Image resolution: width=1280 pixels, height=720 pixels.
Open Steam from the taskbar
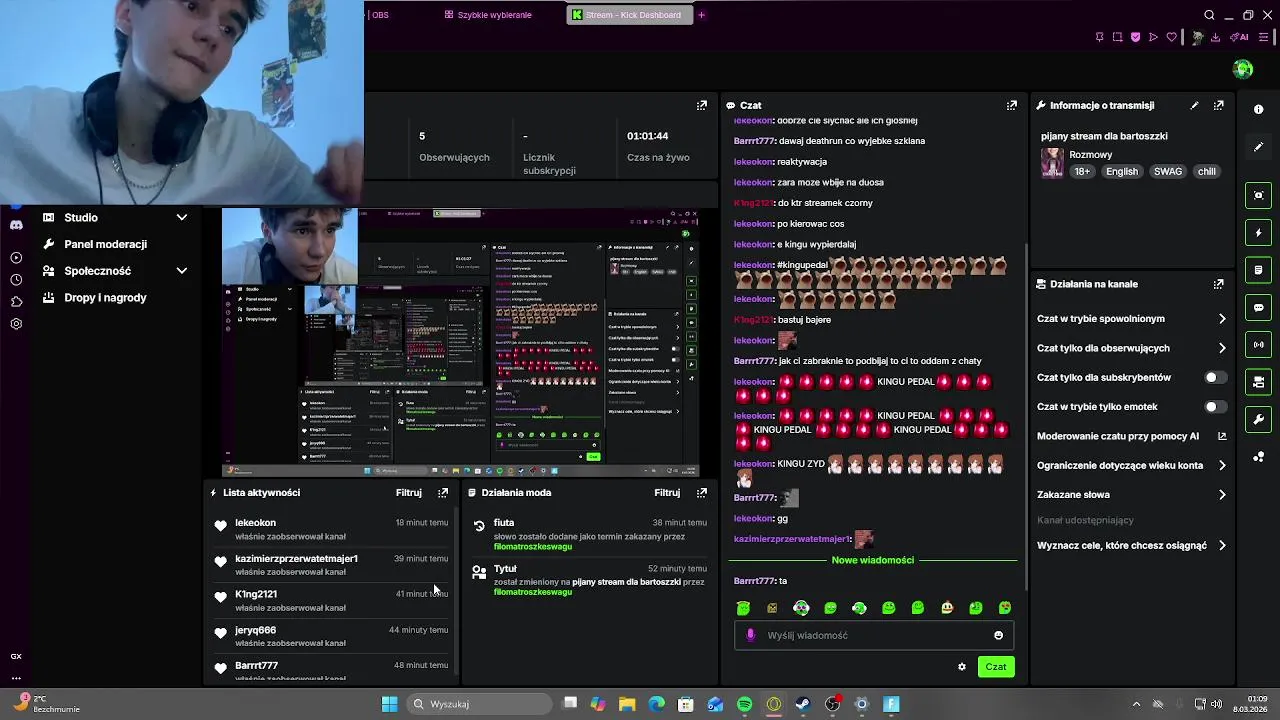point(803,704)
